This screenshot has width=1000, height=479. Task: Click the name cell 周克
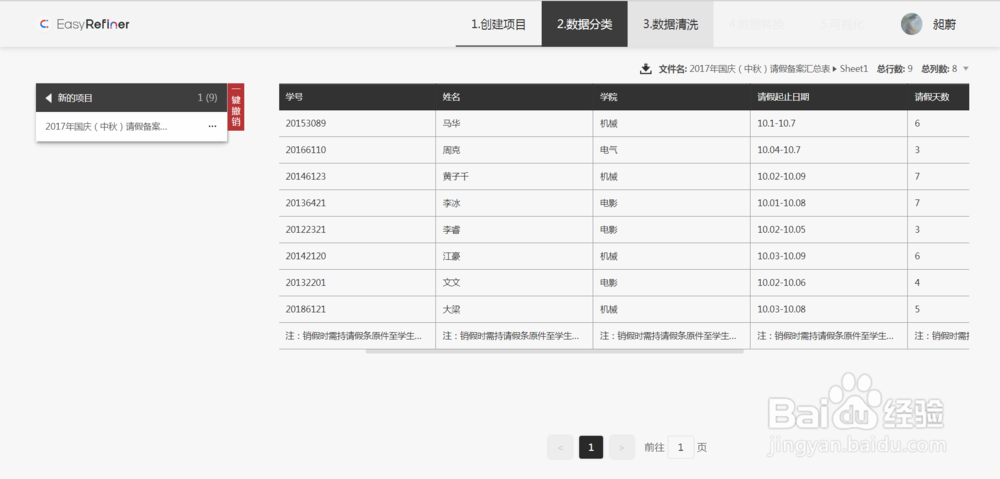pyautogui.click(x=514, y=150)
